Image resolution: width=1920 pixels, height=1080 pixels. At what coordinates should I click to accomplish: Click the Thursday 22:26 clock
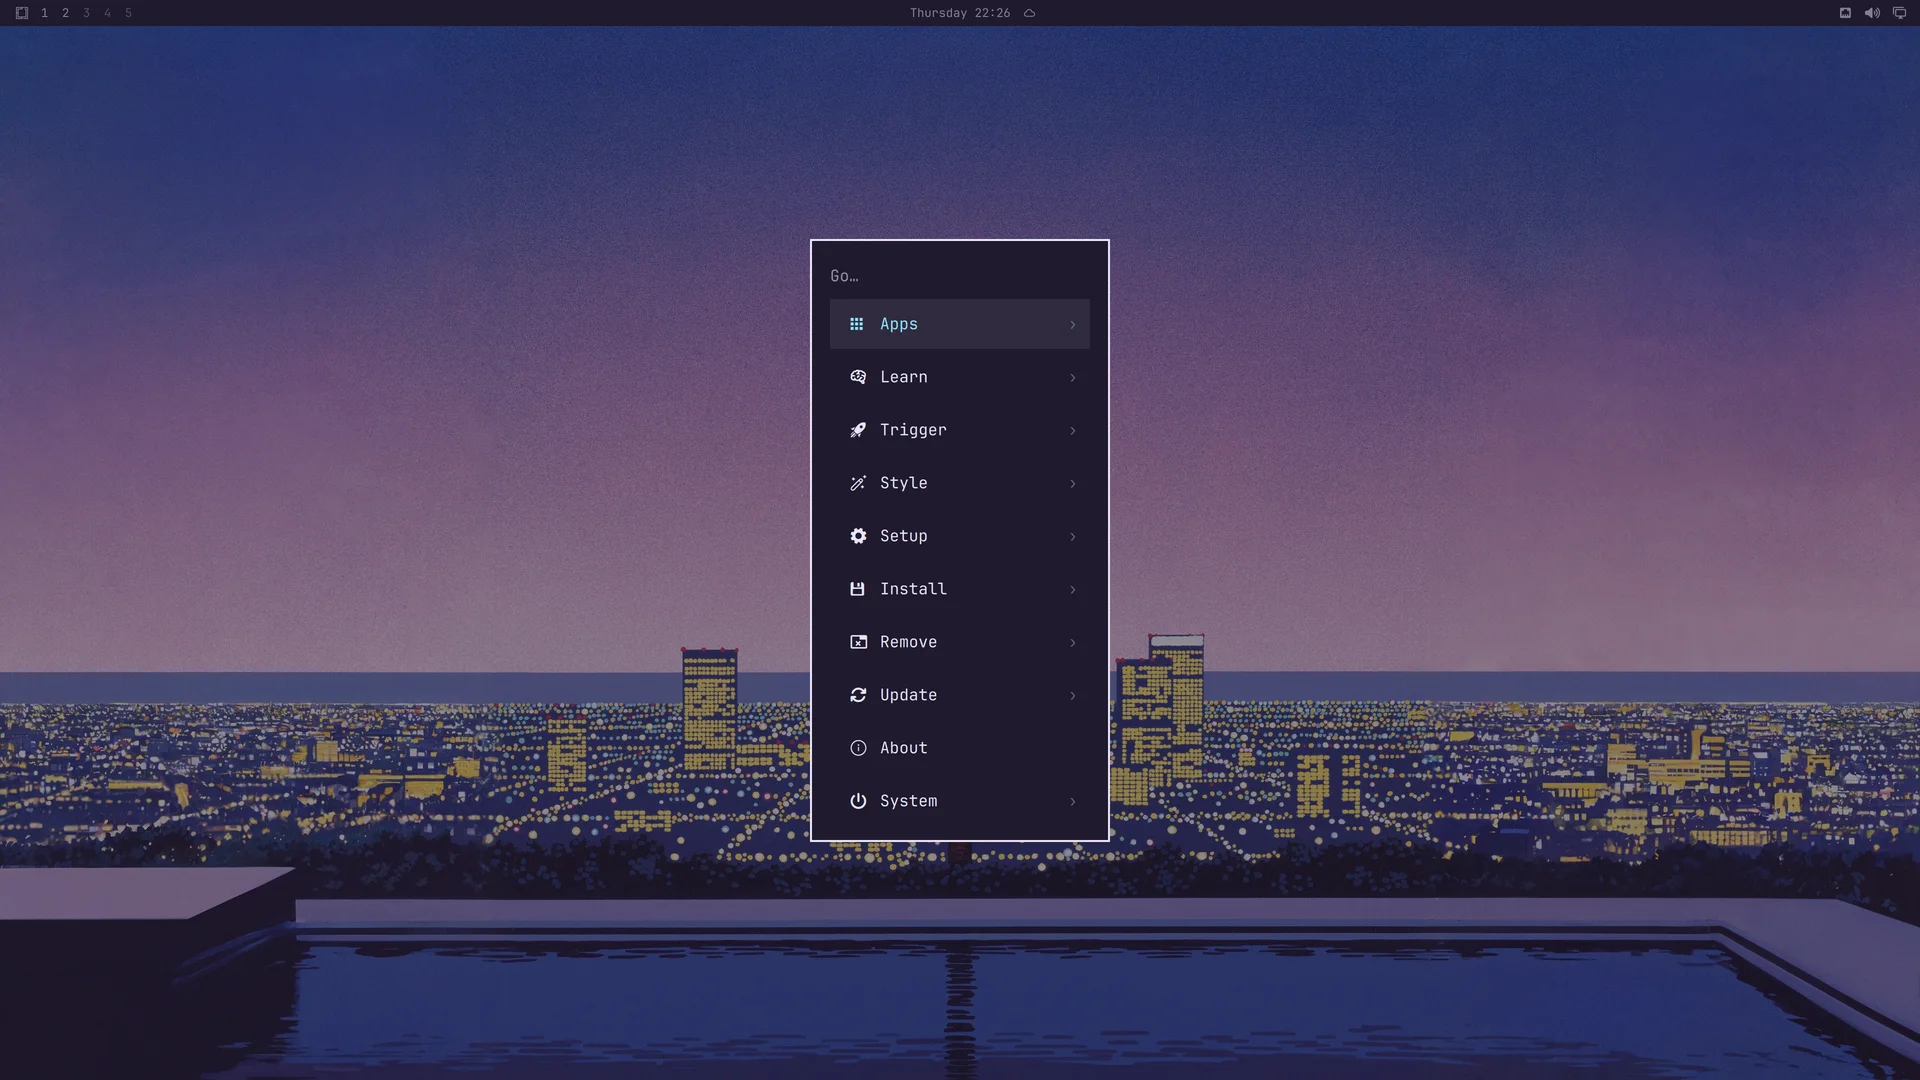click(960, 13)
